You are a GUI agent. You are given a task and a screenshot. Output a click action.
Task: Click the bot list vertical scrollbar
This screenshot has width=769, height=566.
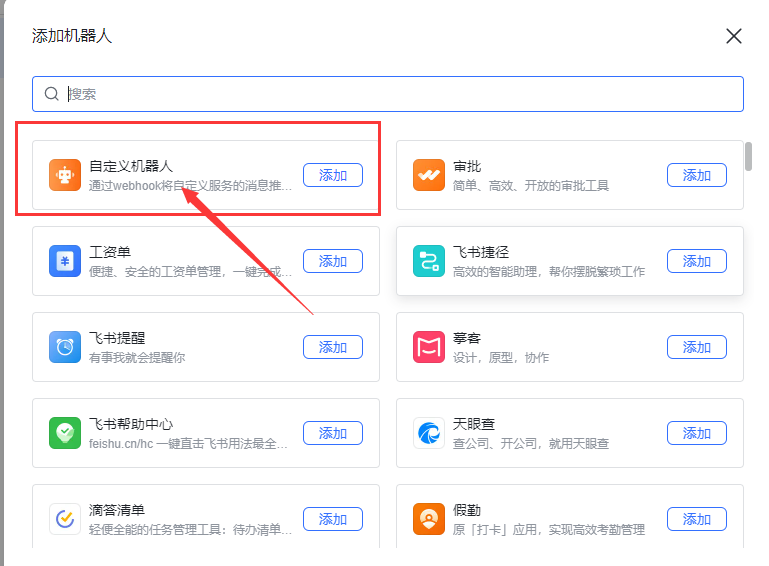tap(748, 156)
